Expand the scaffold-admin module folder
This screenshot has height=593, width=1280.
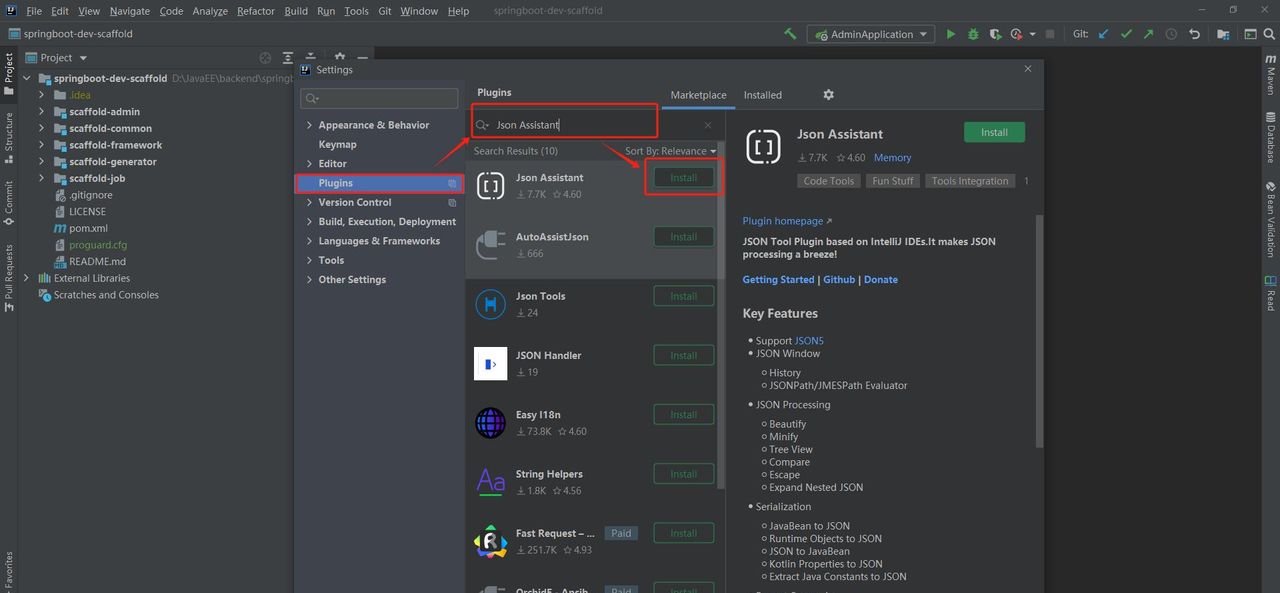click(42, 112)
